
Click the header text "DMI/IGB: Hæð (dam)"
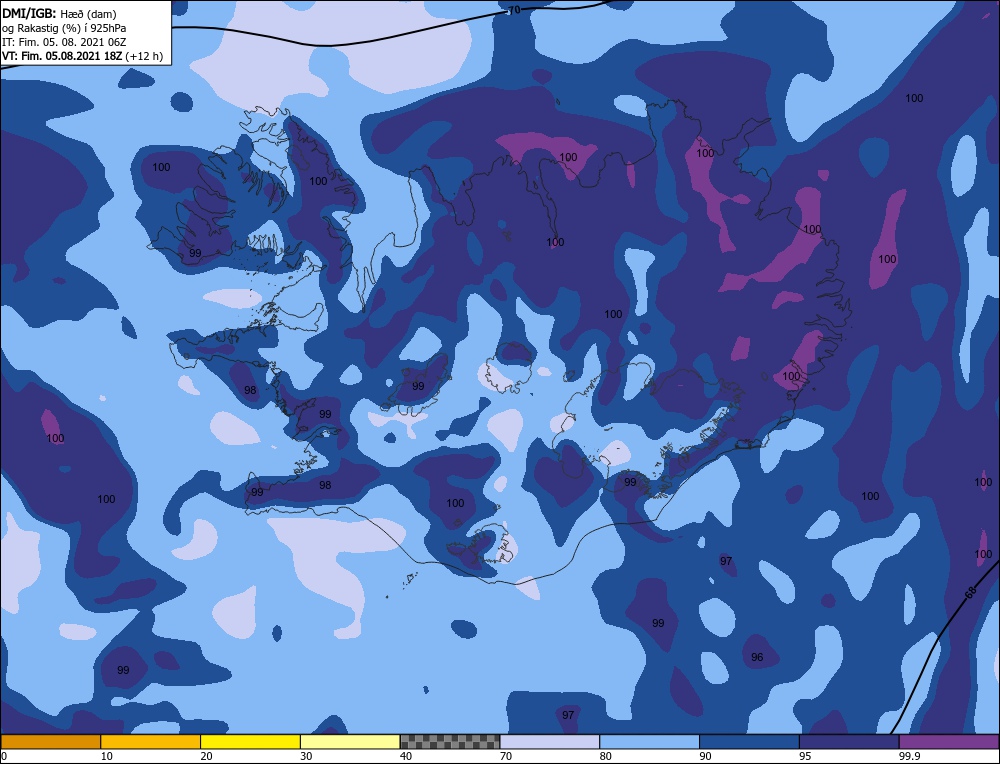click(x=59, y=13)
